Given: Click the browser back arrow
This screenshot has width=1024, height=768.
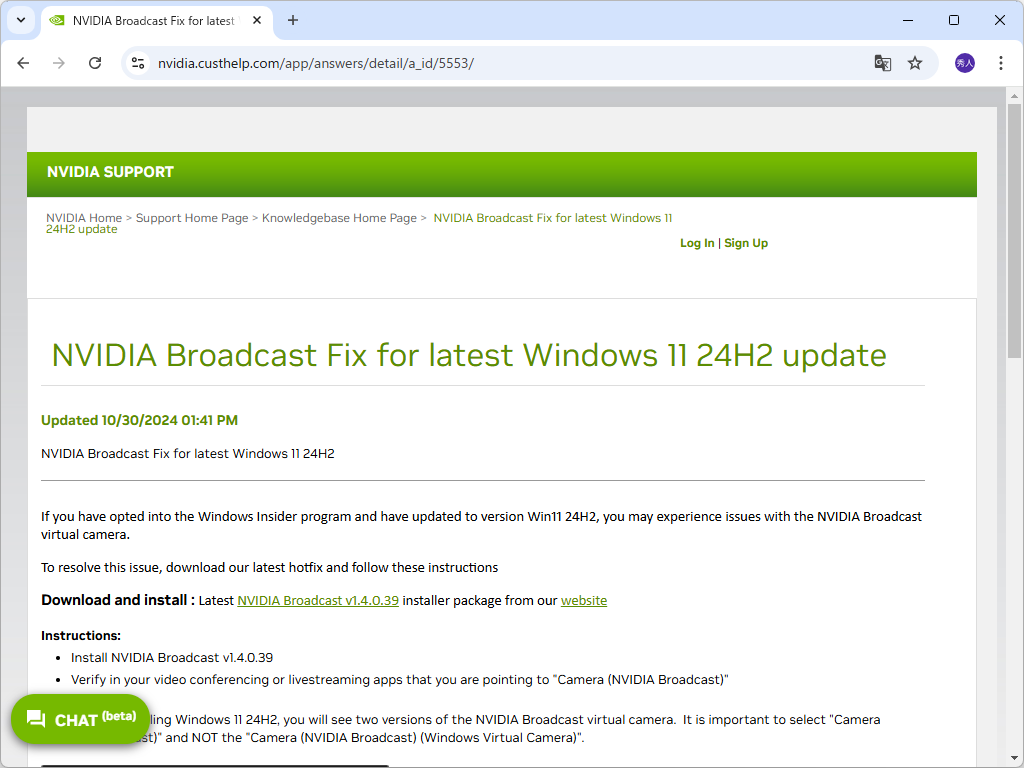Looking at the screenshot, I should [x=24, y=63].
